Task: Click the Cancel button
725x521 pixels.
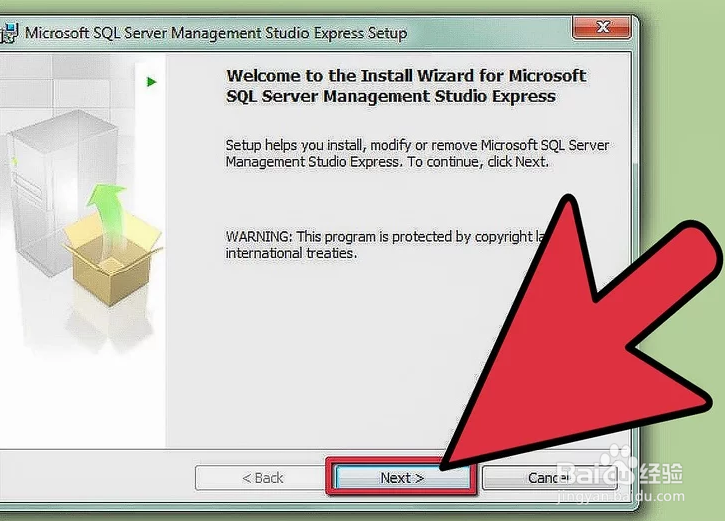Action: (549, 477)
